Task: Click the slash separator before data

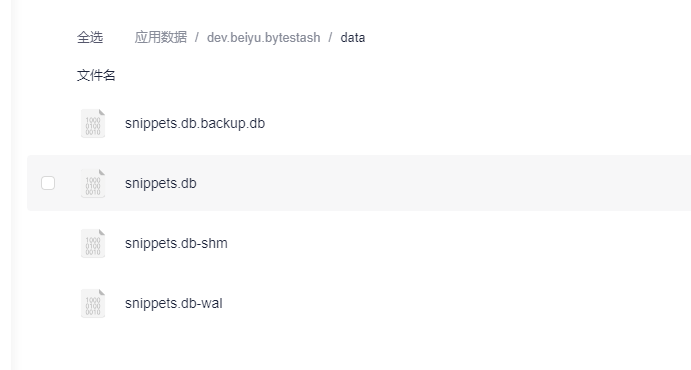Action: click(330, 37)
